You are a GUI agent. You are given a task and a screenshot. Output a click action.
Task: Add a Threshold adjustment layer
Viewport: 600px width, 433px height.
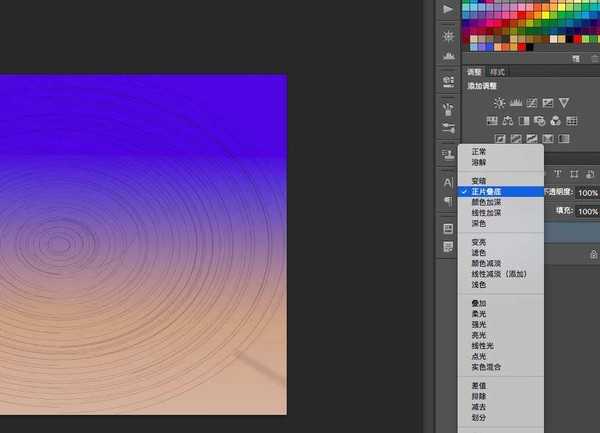(532, 138)
